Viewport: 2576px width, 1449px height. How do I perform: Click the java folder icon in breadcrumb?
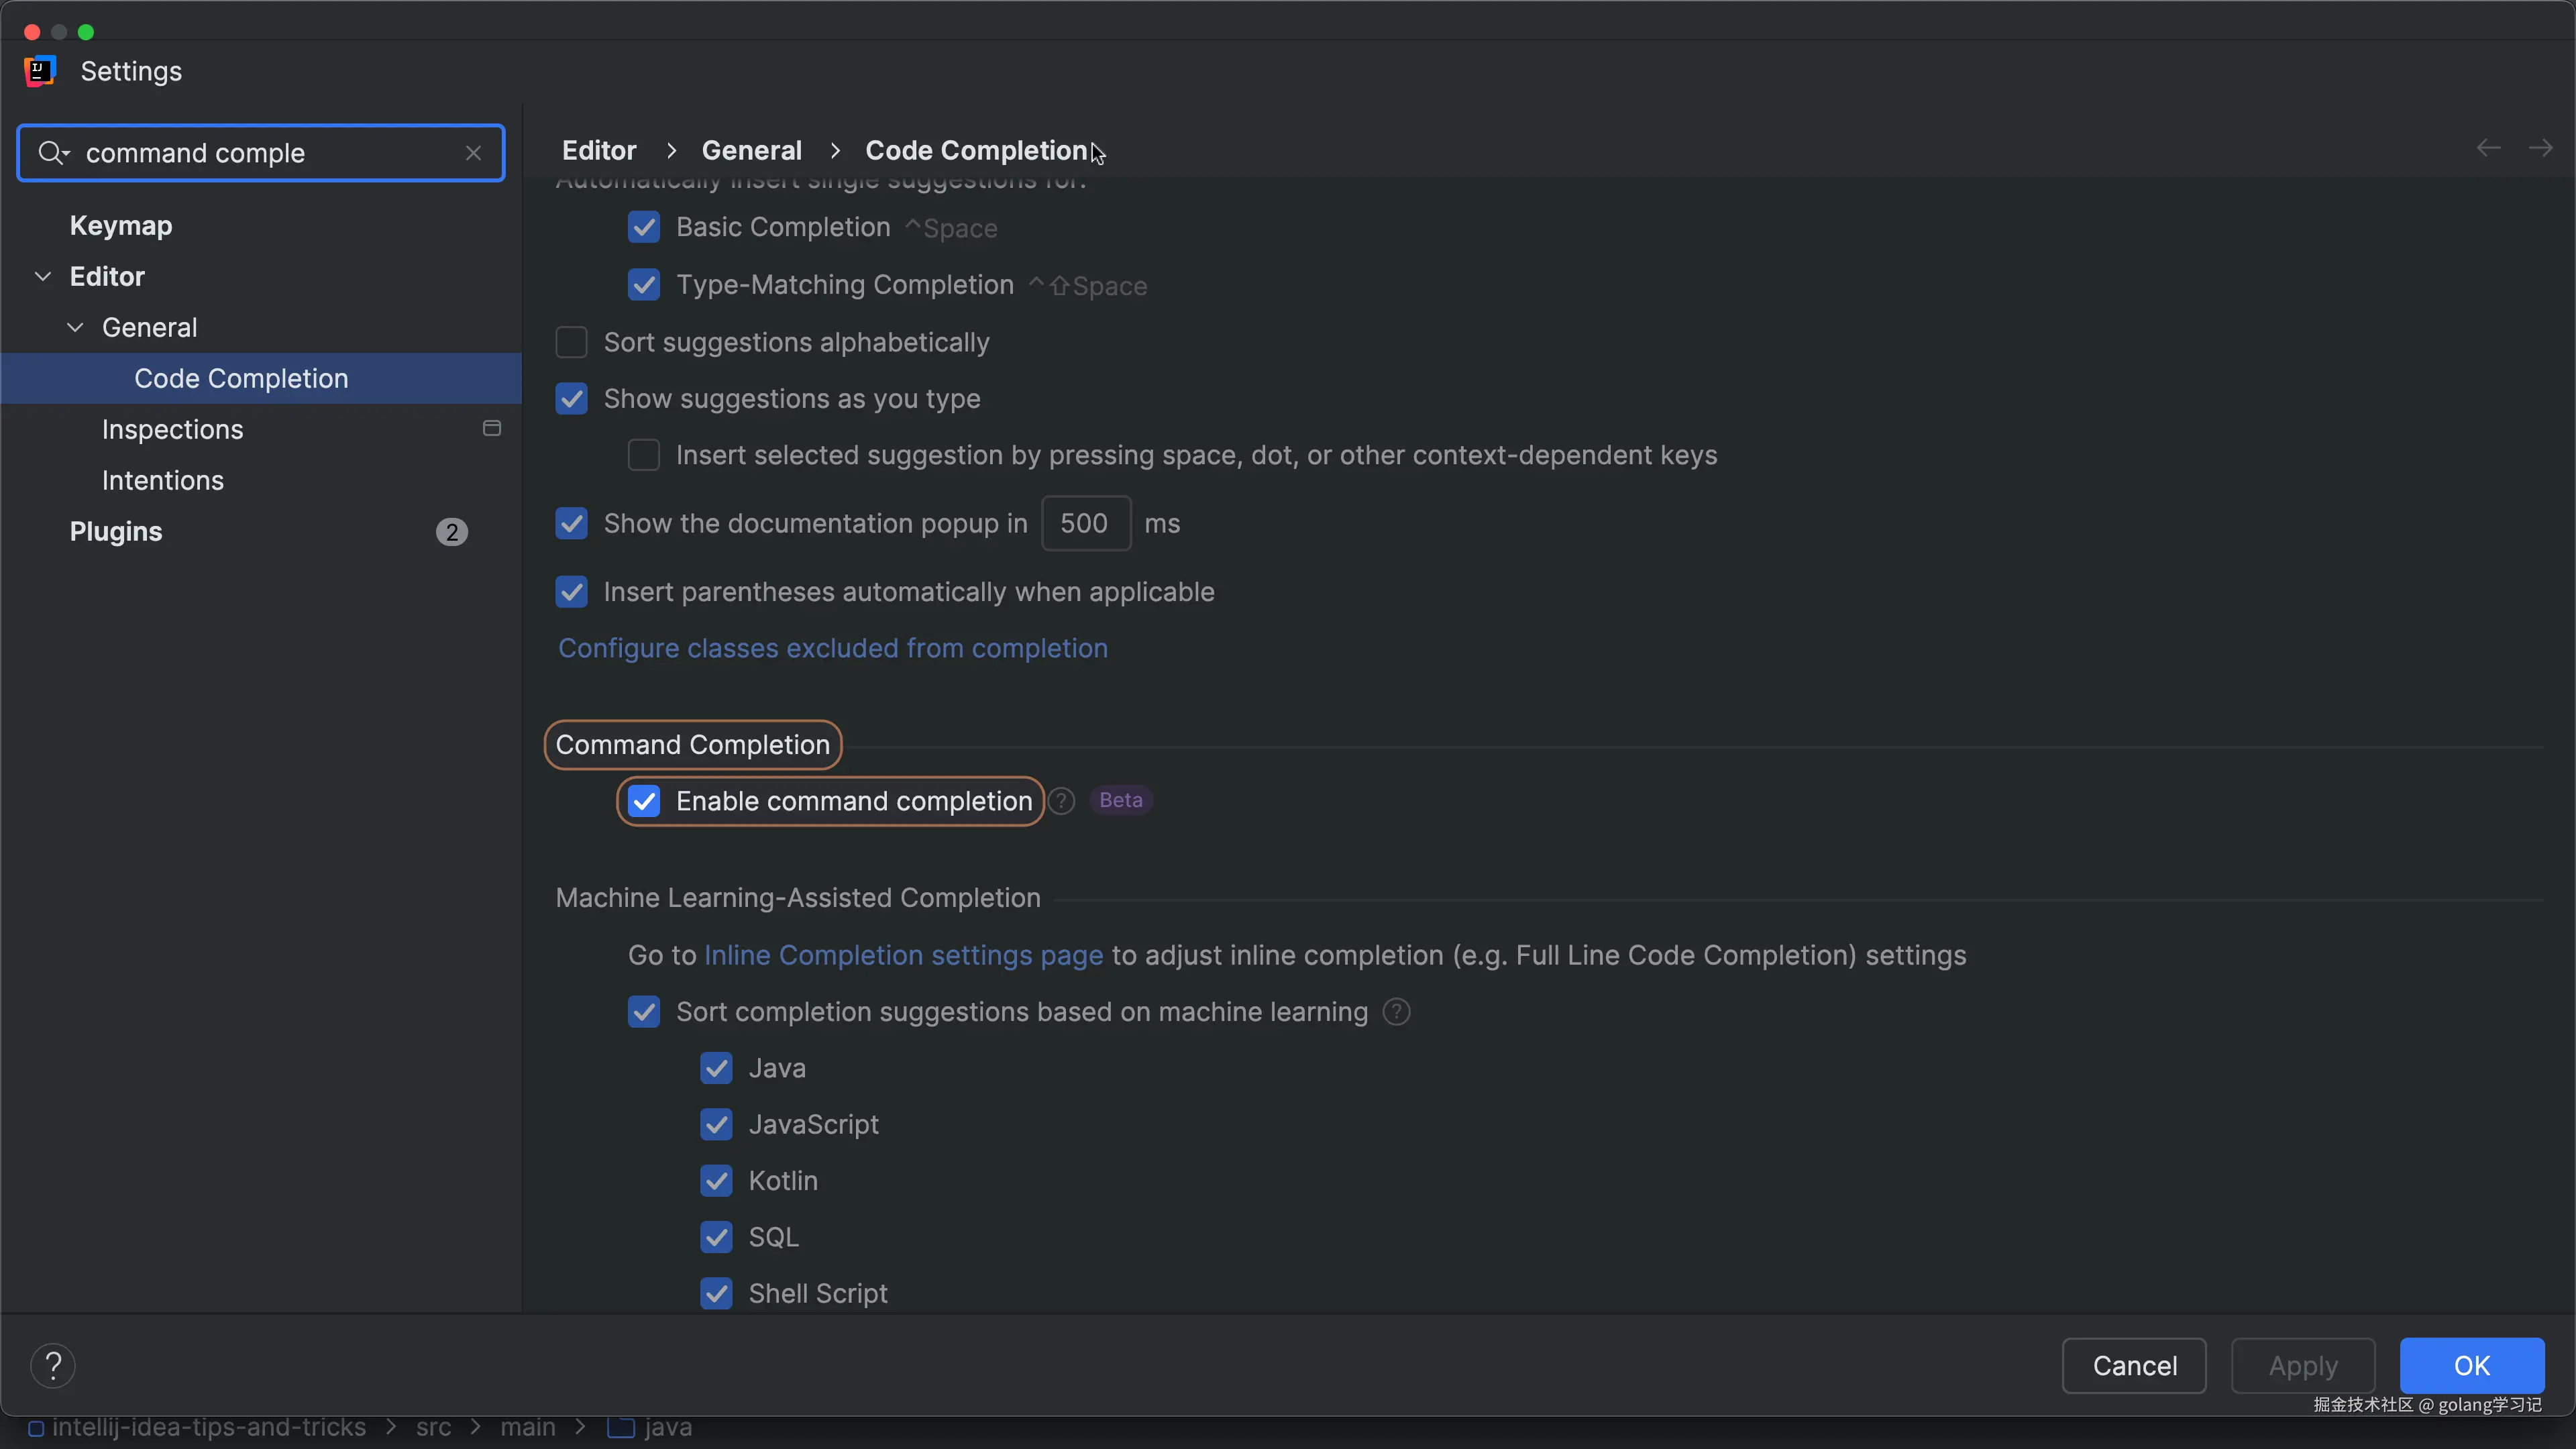tap(621, 1427)
